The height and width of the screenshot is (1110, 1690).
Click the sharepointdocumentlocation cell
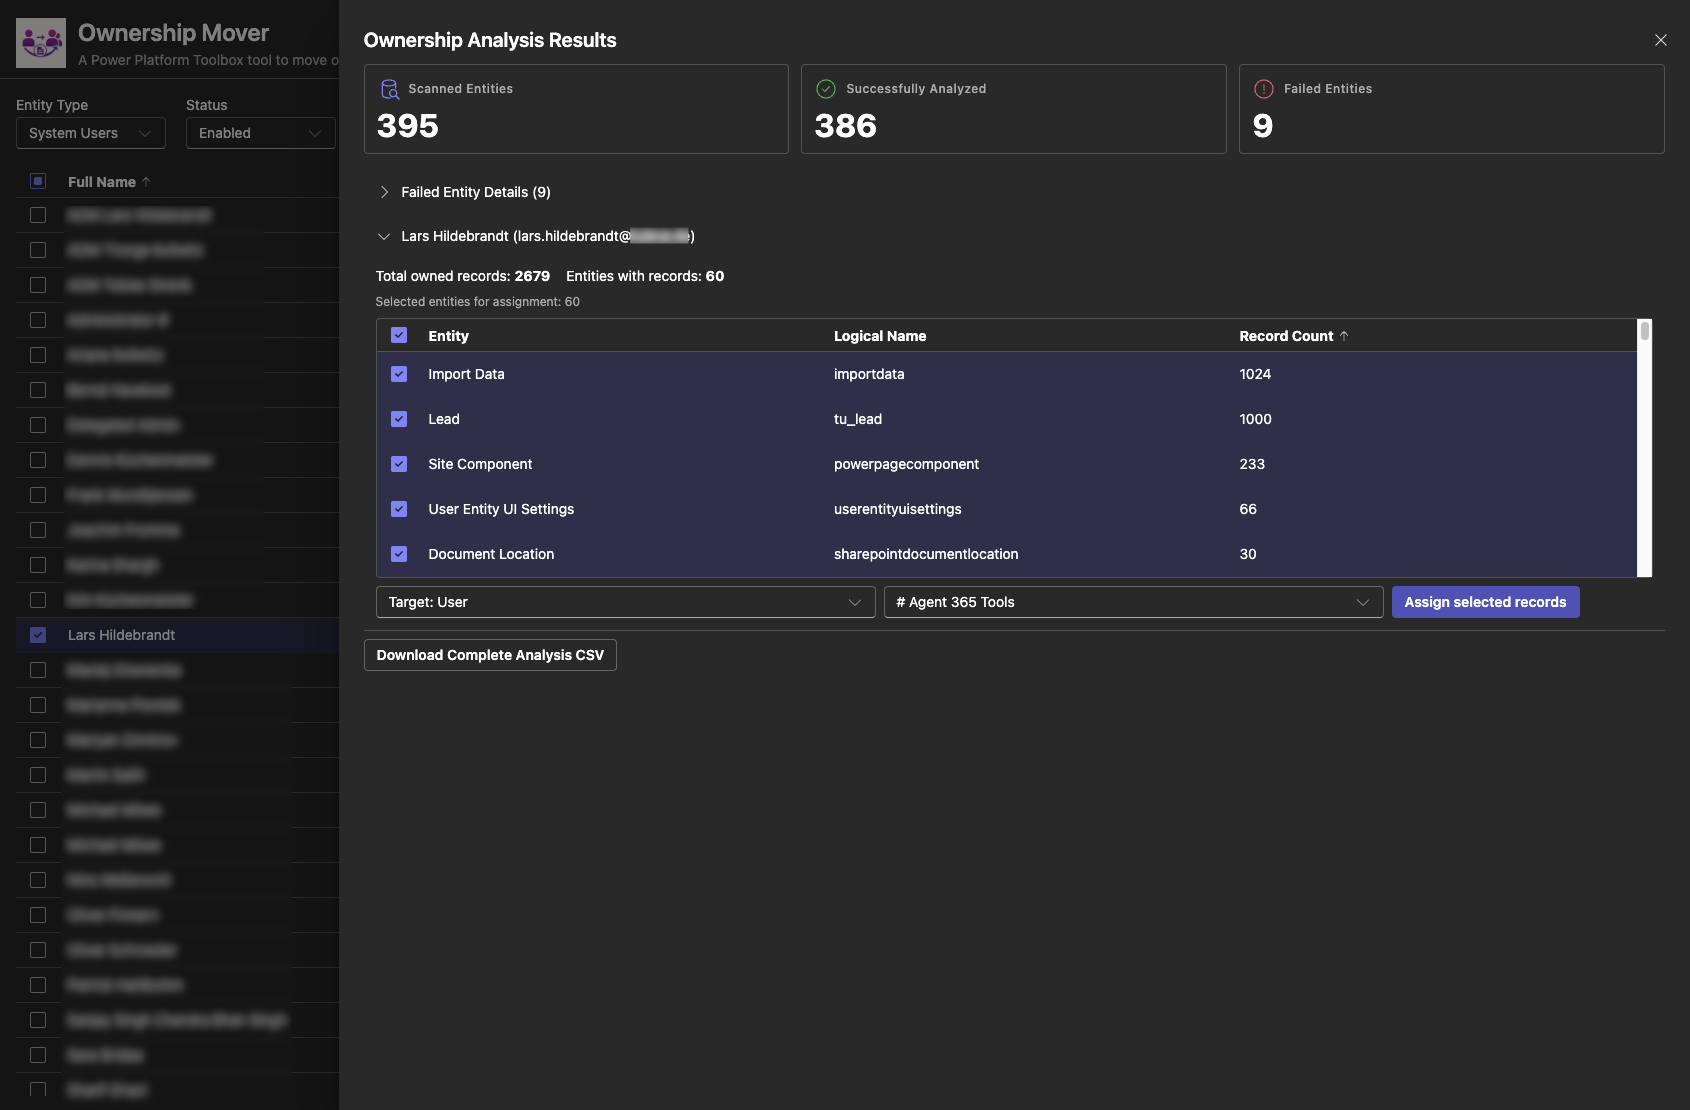point(926,554)
